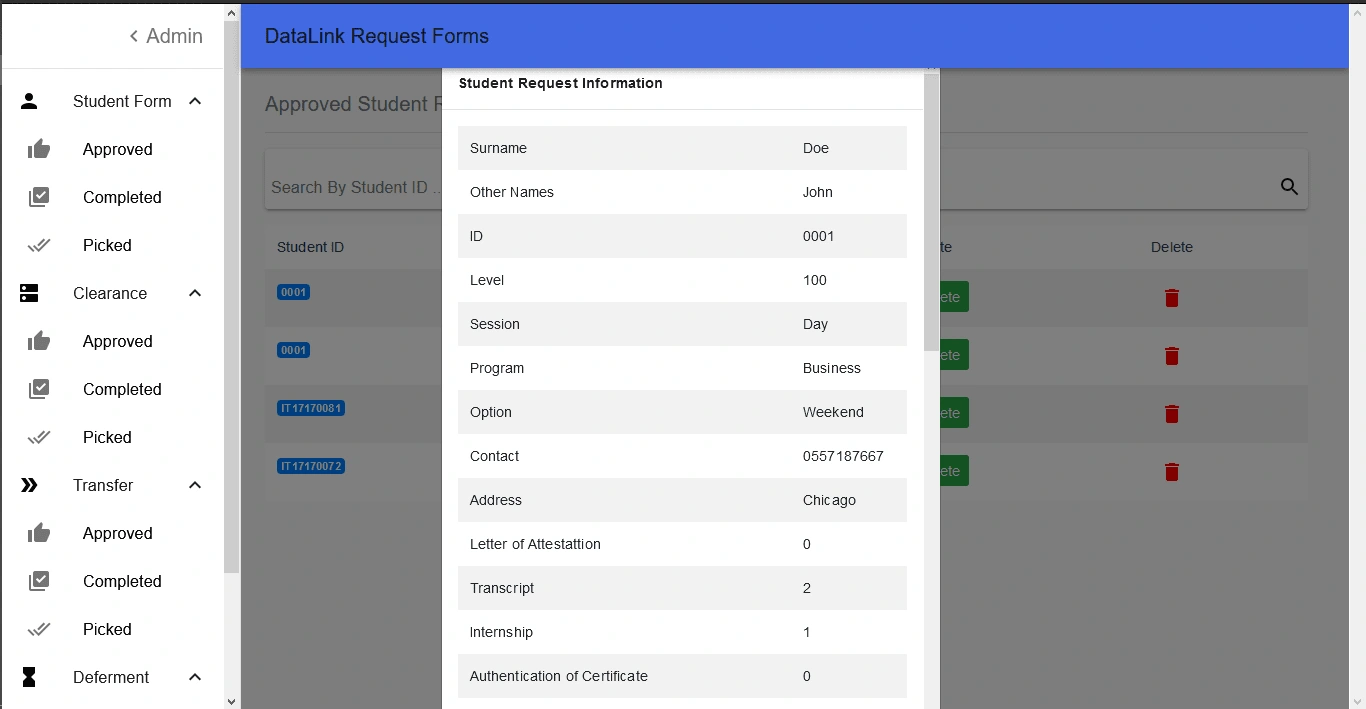This screenshot has height=709, width=1366.
Task: Click trash icon in the second 0001 row
Action: click(1172, 356)
